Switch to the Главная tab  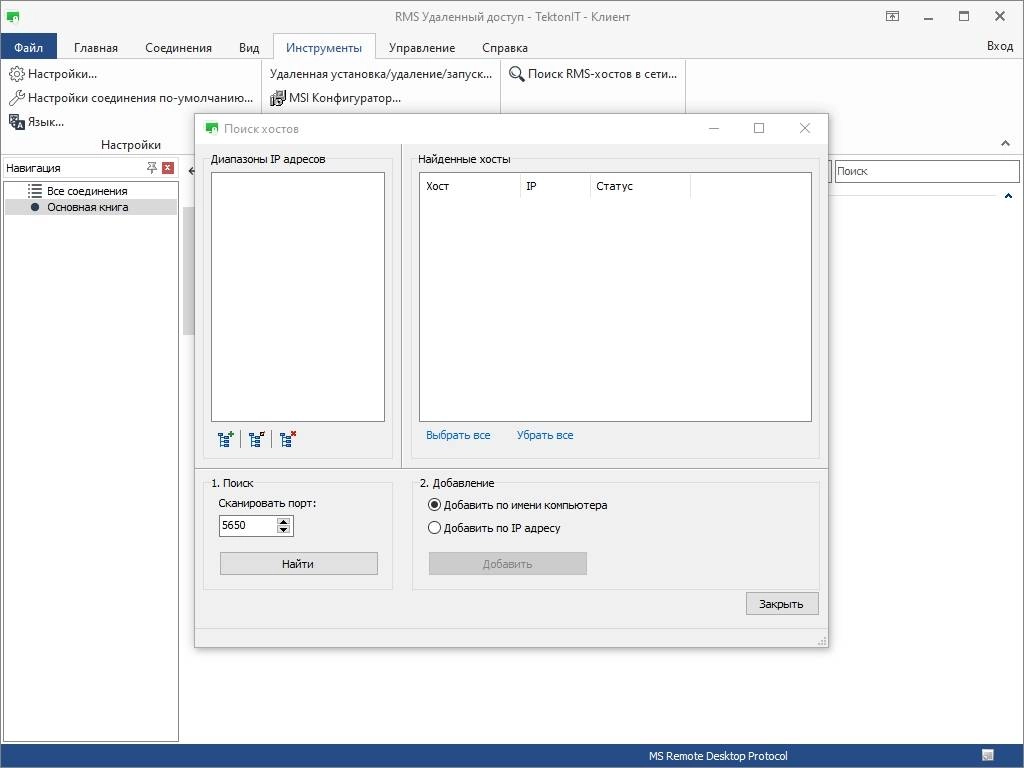(x=96, y=48)
